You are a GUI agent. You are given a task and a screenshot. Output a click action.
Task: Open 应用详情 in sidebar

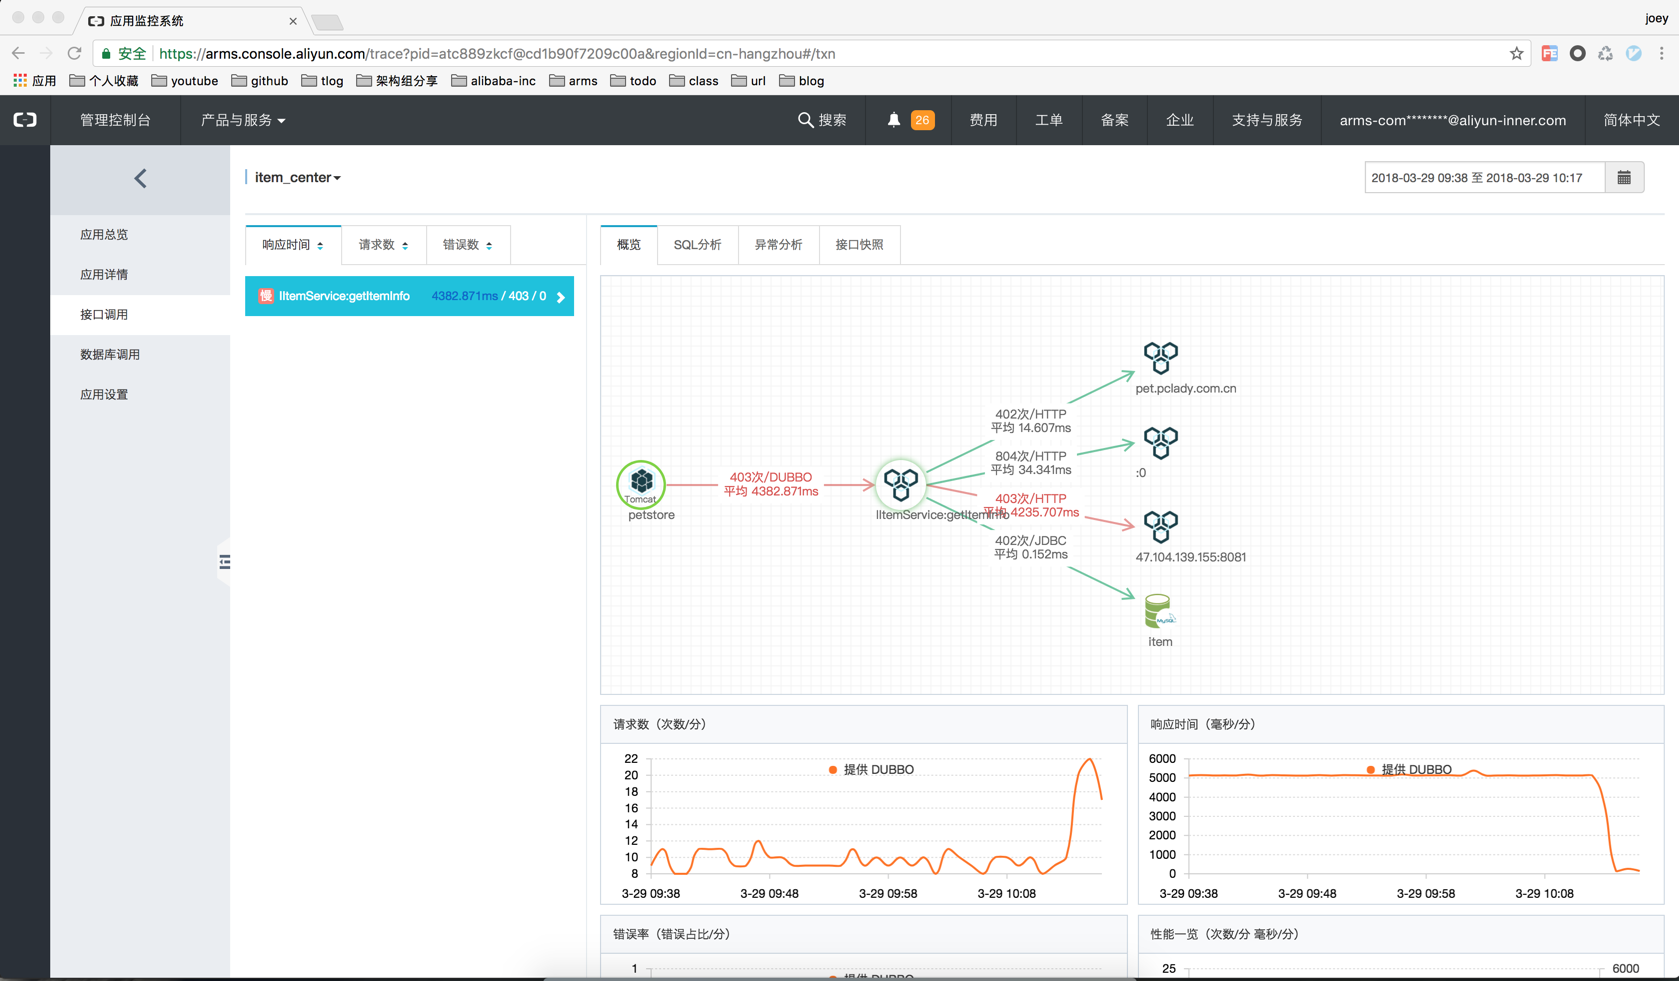tap(140, 274)
